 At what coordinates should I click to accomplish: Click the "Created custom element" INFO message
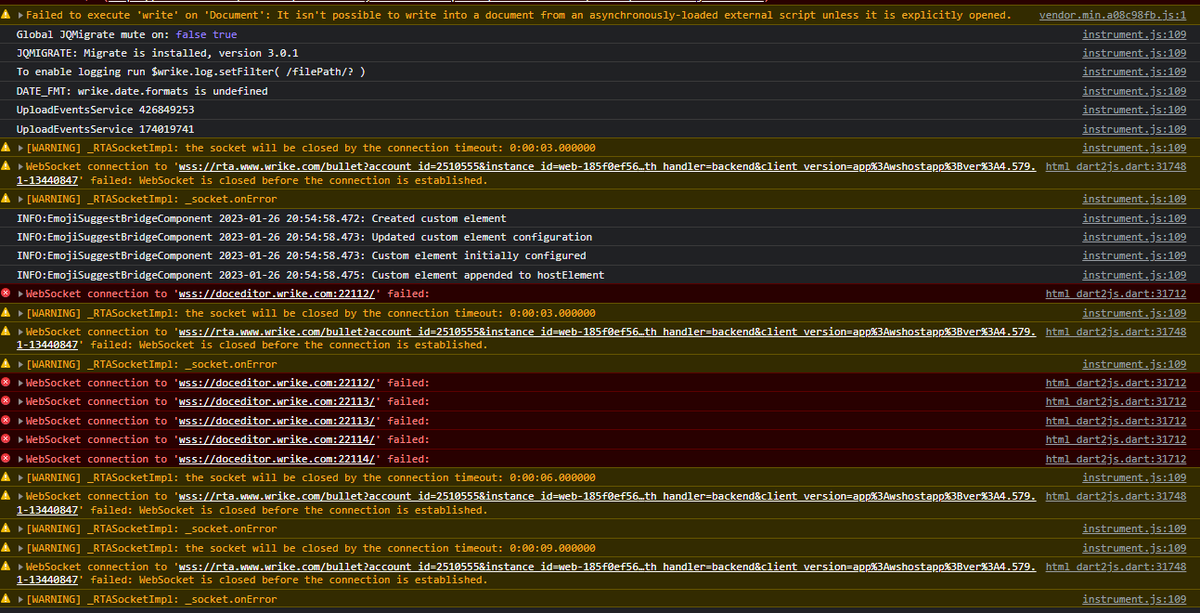tap(262, 218)
